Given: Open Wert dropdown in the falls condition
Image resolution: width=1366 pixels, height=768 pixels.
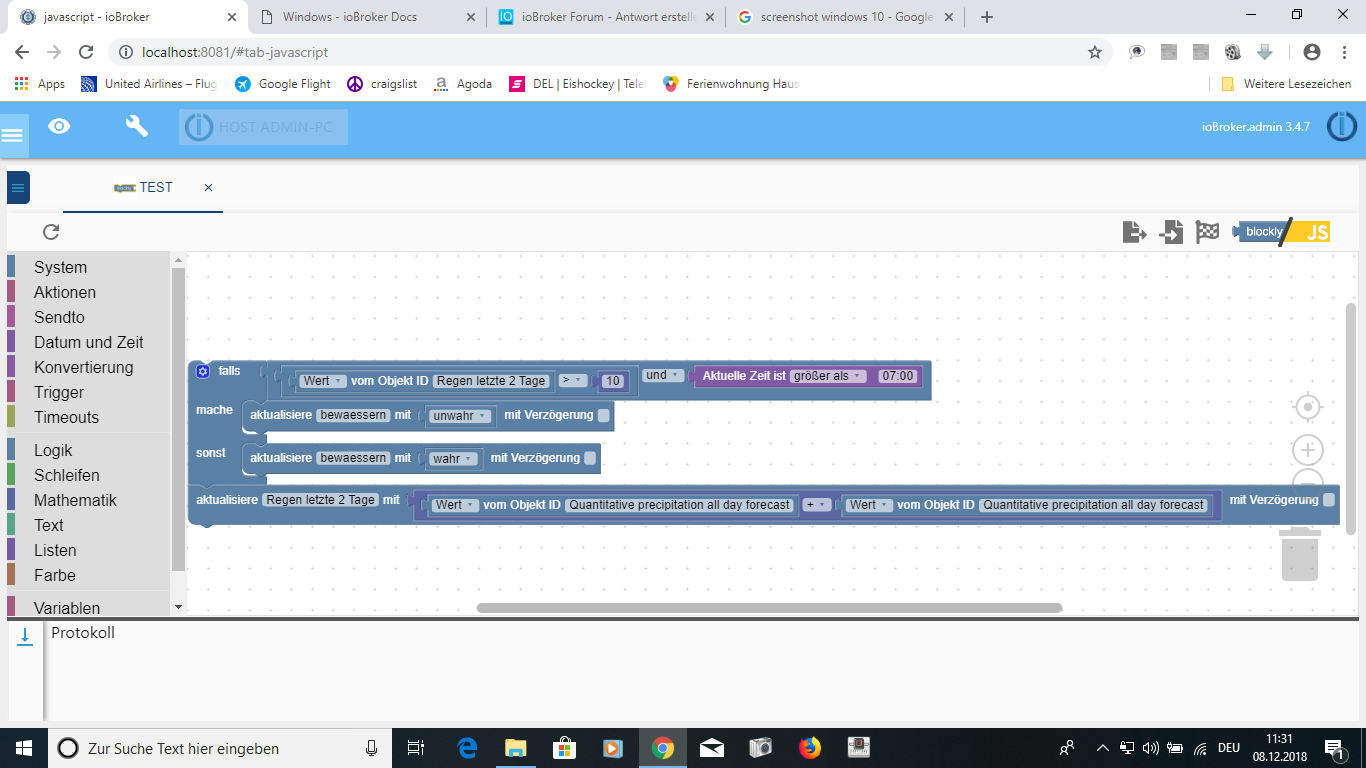Looking at the screenshot, I should 323,380.
